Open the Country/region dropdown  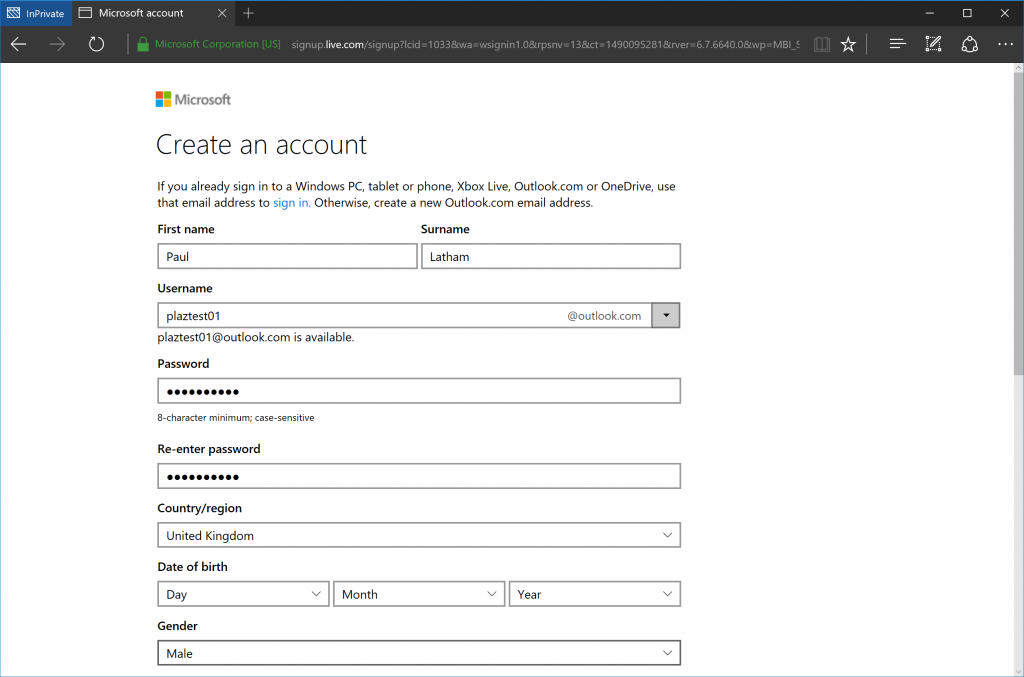click(x=419, y=535)
